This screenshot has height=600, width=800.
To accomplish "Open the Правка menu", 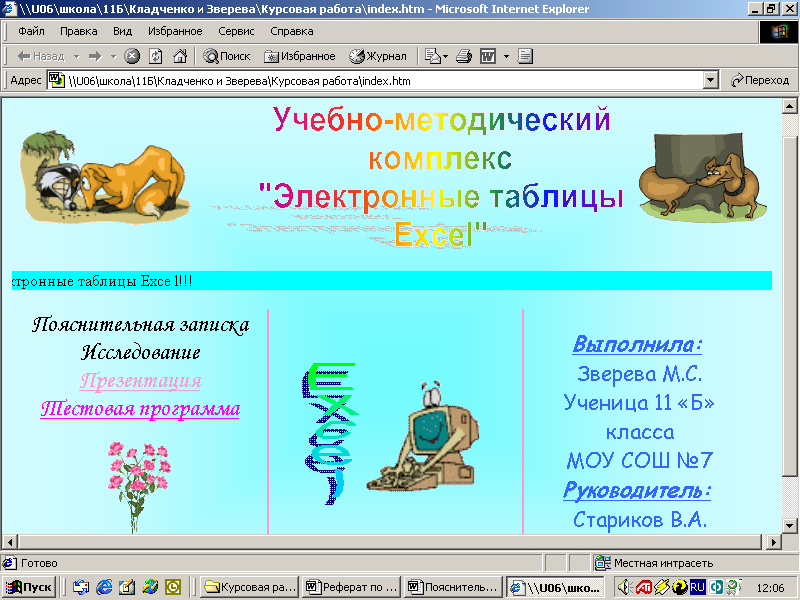I will tap(79, 31).
